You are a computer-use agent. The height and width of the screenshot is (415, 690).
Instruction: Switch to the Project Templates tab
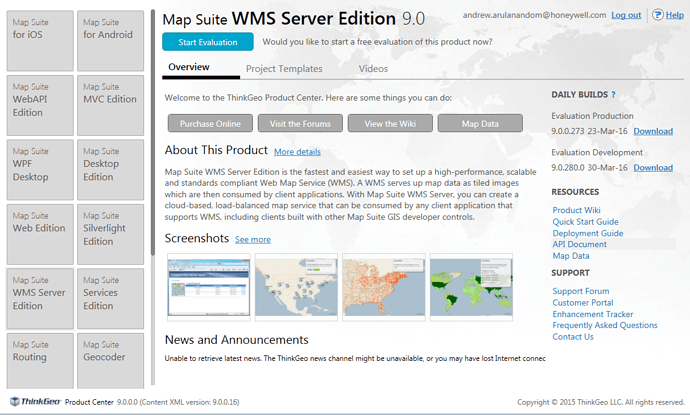click(284, 69)
